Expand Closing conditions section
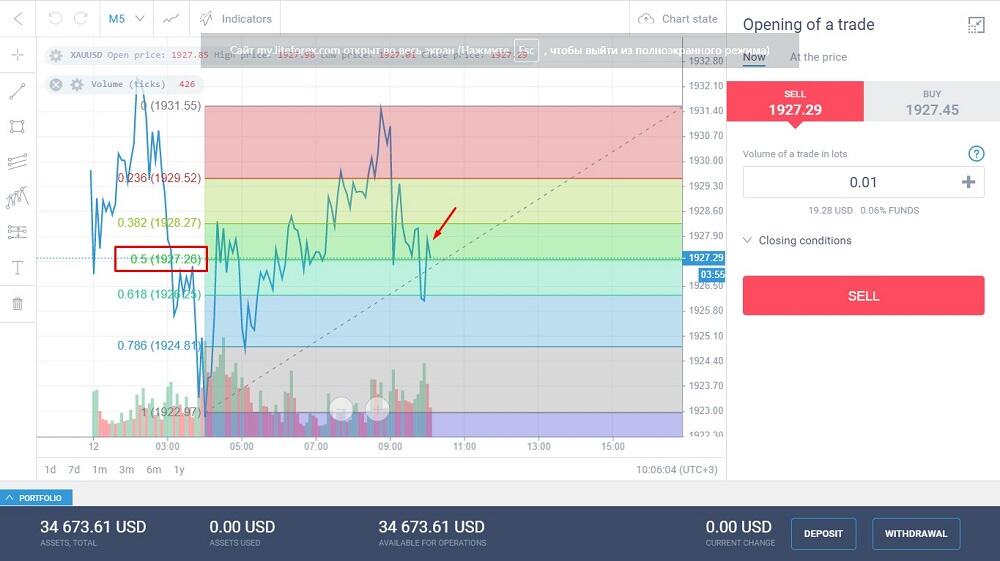This screenshot has width=1000, height=561. coord(797,240)
